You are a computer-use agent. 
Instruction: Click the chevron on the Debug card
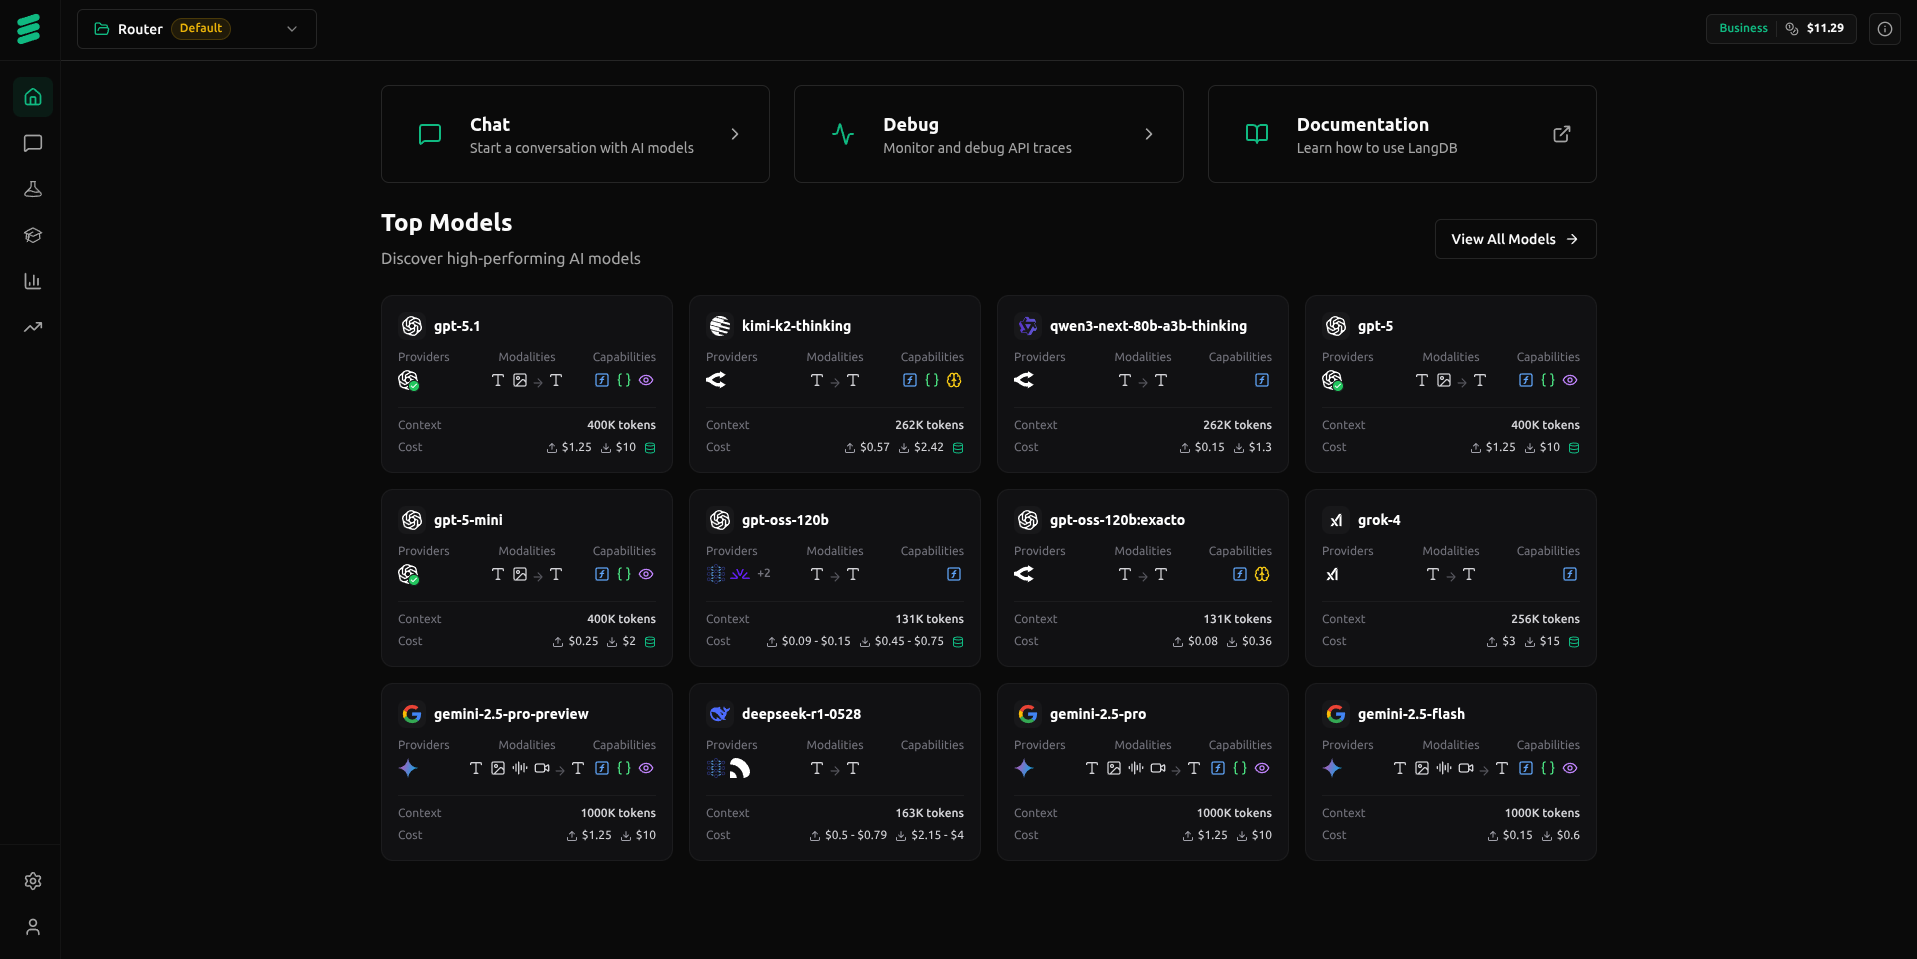[x=1148, y=134]
